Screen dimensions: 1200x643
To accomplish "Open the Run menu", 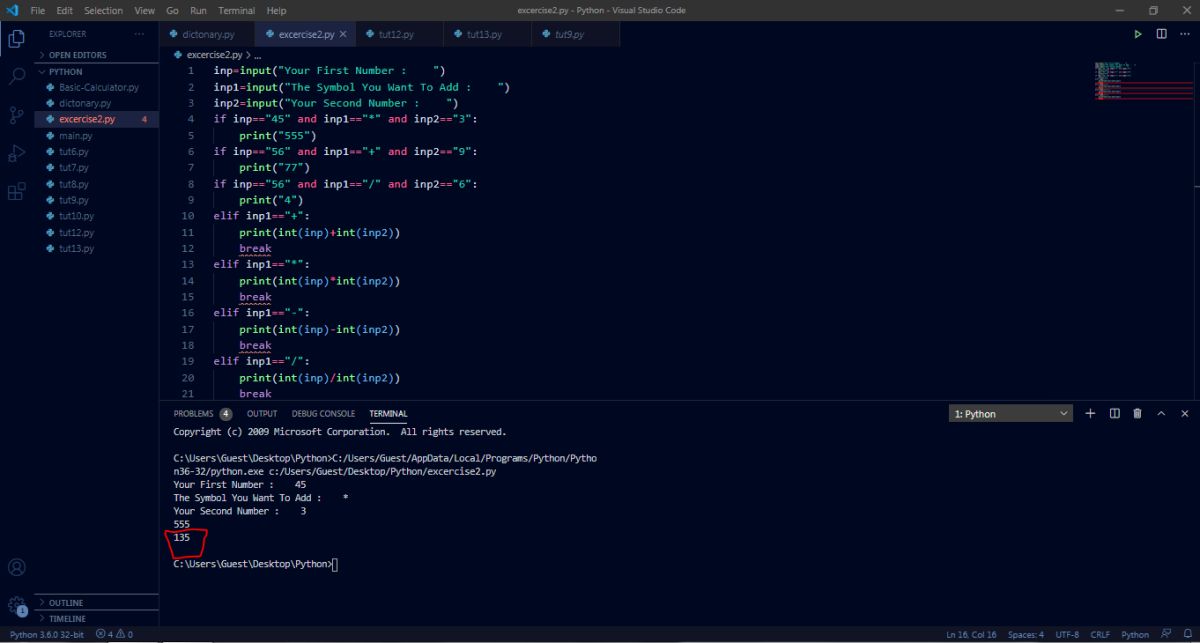I will click(x=198, y=10).
